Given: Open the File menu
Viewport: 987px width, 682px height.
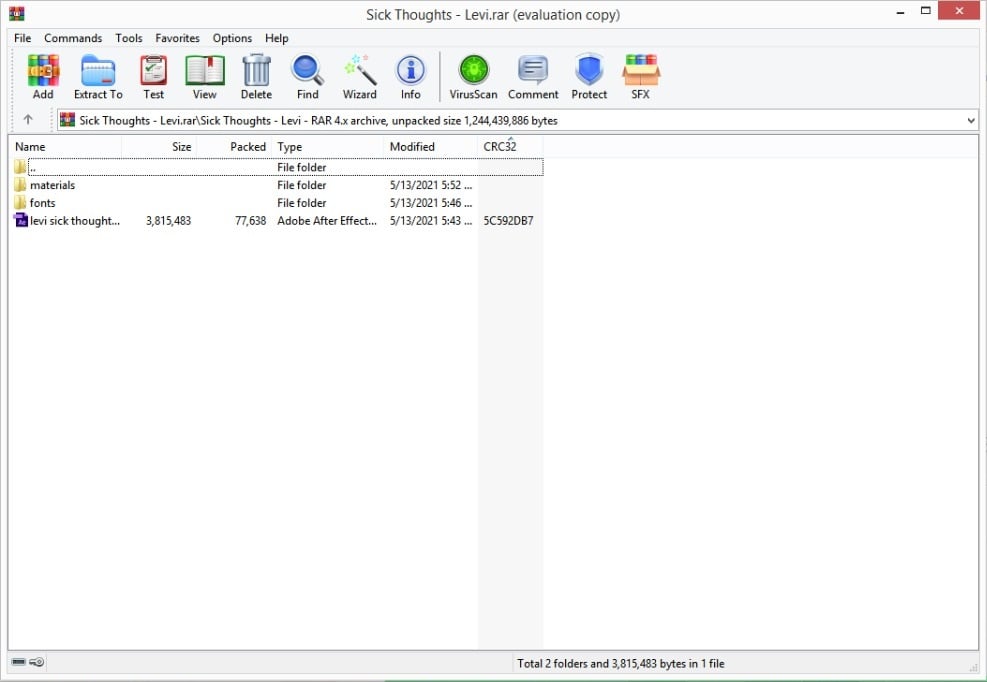Looking at the screenshot, I should 23,38.
